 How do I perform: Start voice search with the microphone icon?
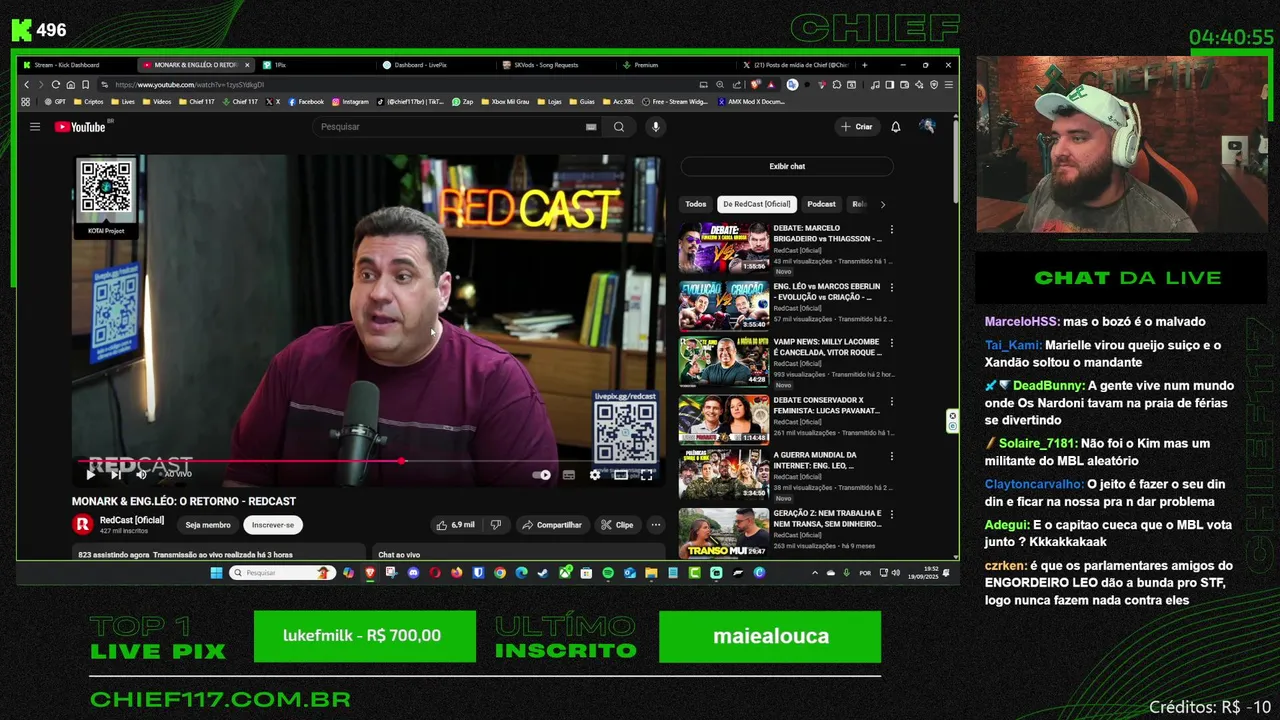[x=656, y=127]
